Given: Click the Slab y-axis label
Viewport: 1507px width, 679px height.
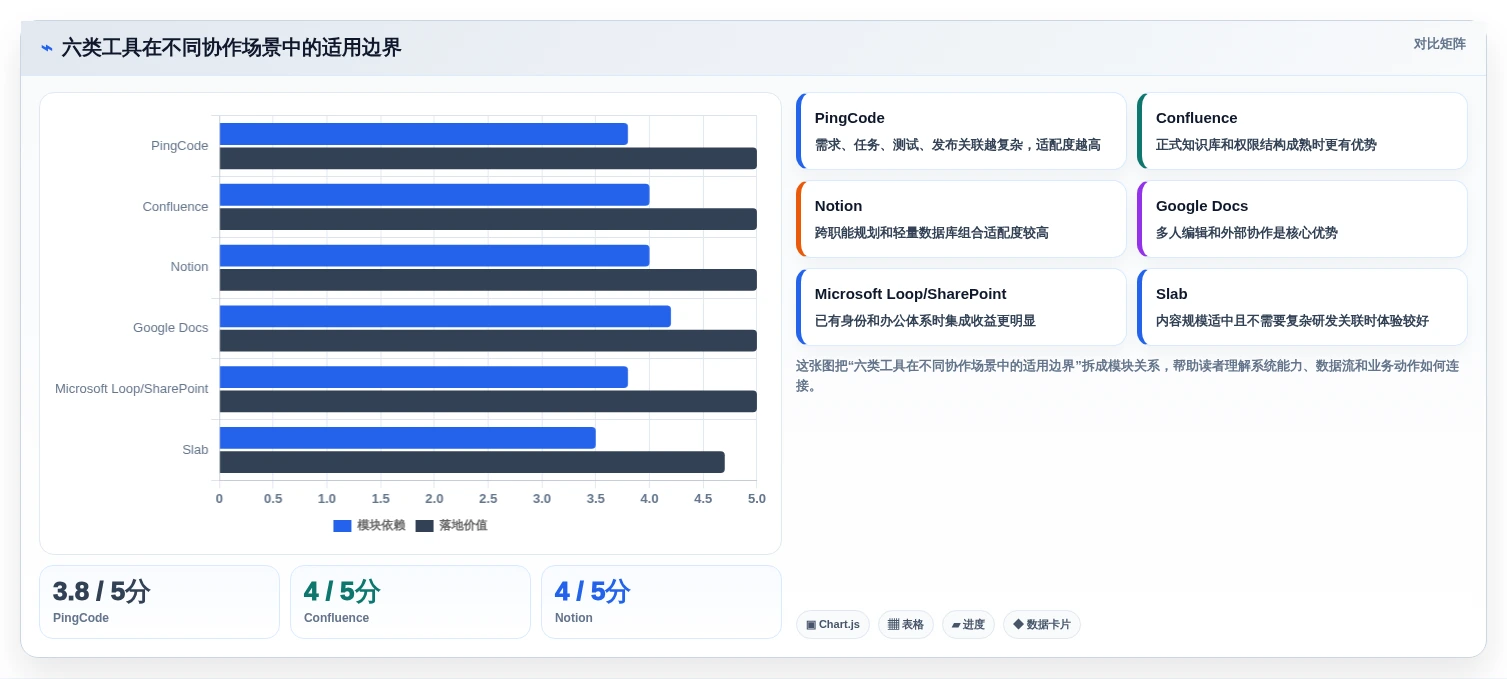Looking at the screenshot, I should 195,450.
